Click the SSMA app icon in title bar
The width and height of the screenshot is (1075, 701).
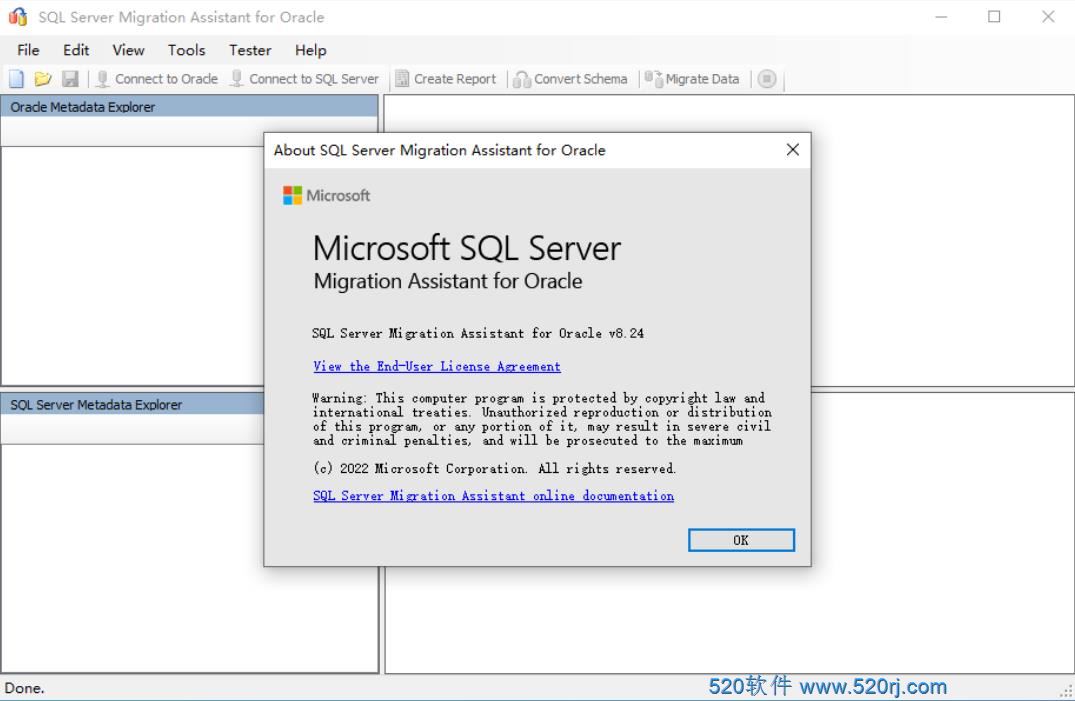coord(18,16)
